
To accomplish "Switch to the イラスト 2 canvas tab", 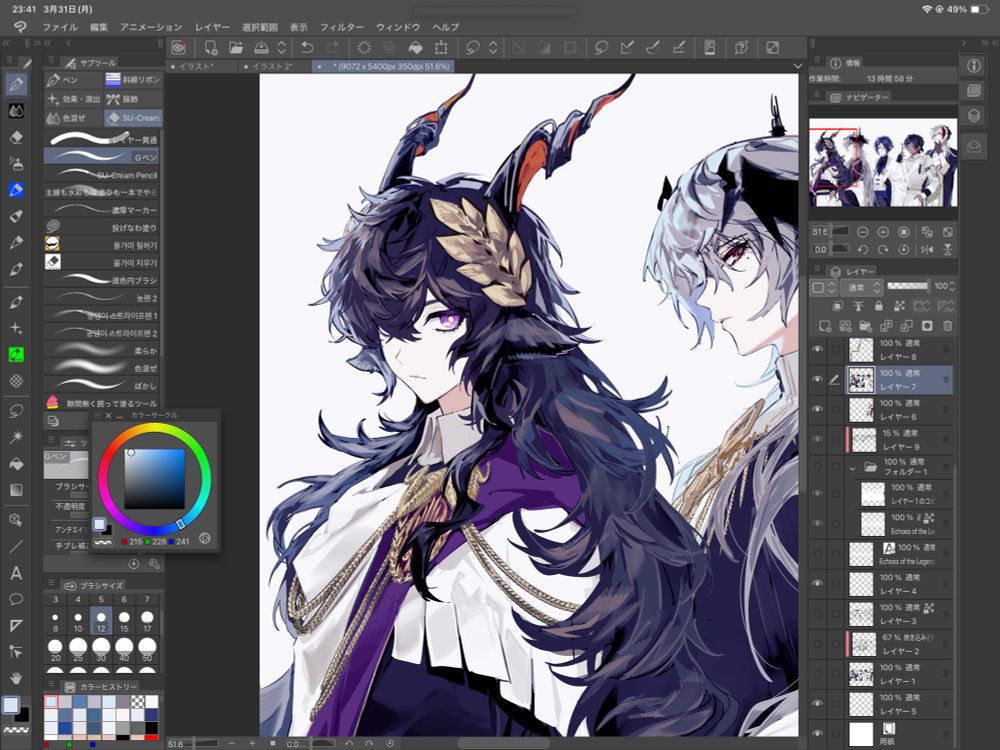I will click(274, 66).
